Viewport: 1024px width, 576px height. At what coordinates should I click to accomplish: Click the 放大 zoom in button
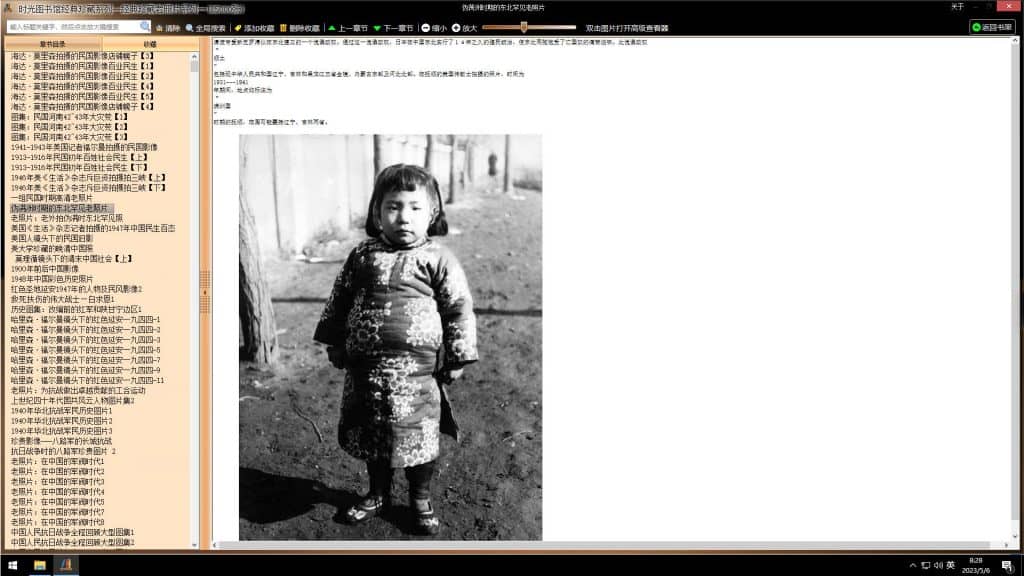[x=464, y=28]
